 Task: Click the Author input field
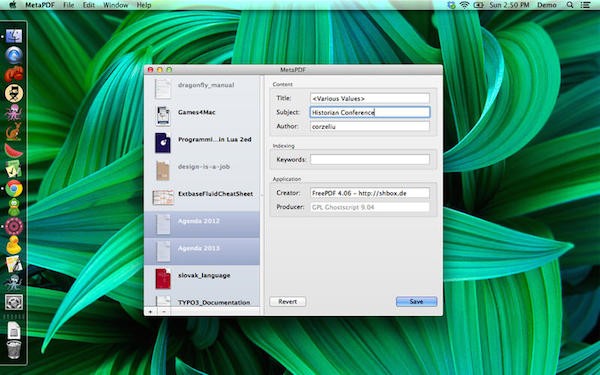click(370, 126)
